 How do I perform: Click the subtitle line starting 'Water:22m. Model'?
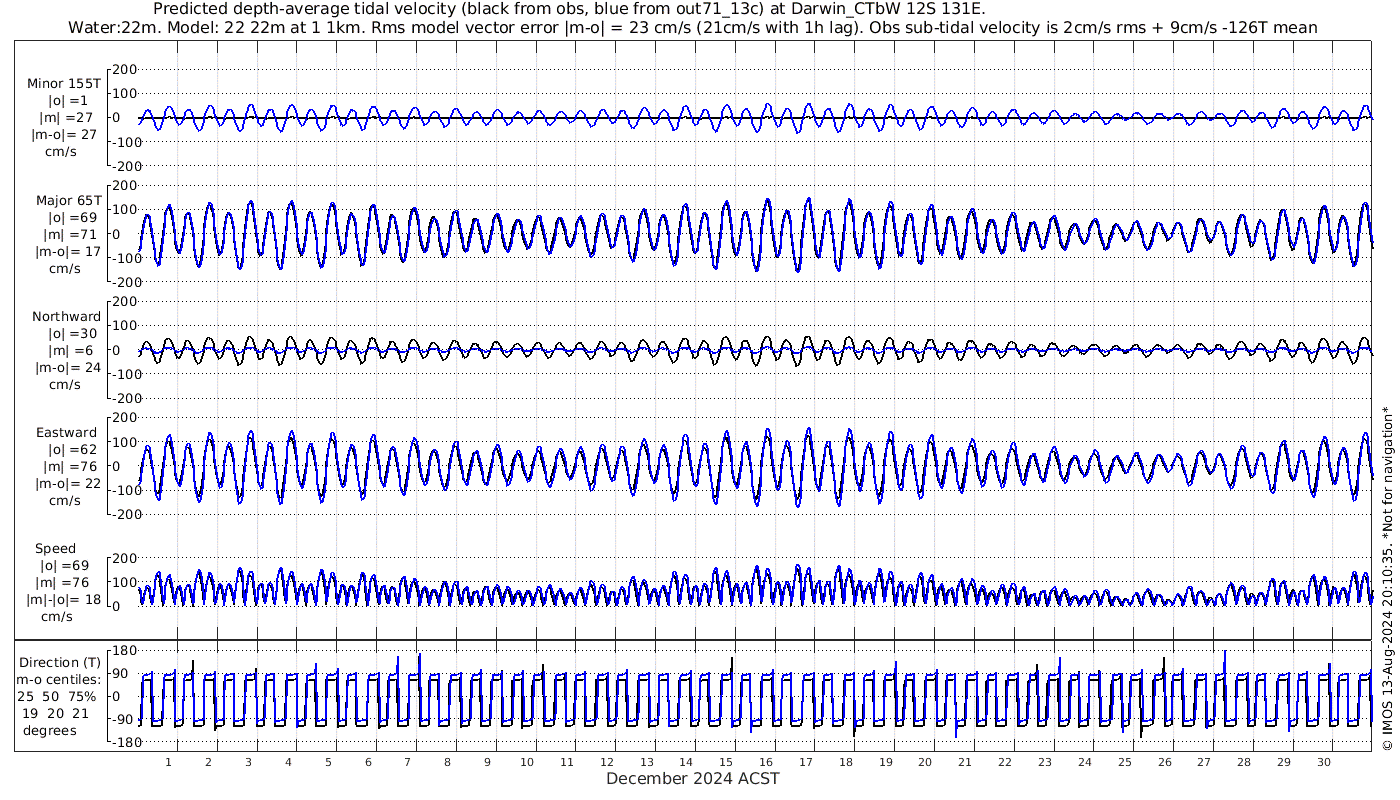[692, 27]
